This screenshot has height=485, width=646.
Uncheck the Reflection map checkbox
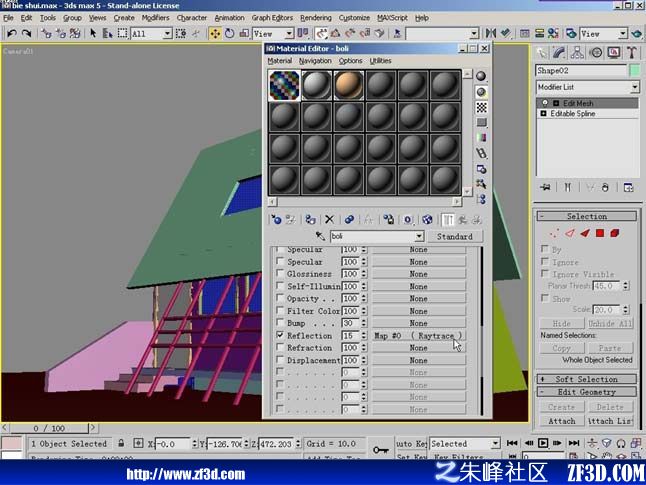pyautogui.click(x=280, y=335)
